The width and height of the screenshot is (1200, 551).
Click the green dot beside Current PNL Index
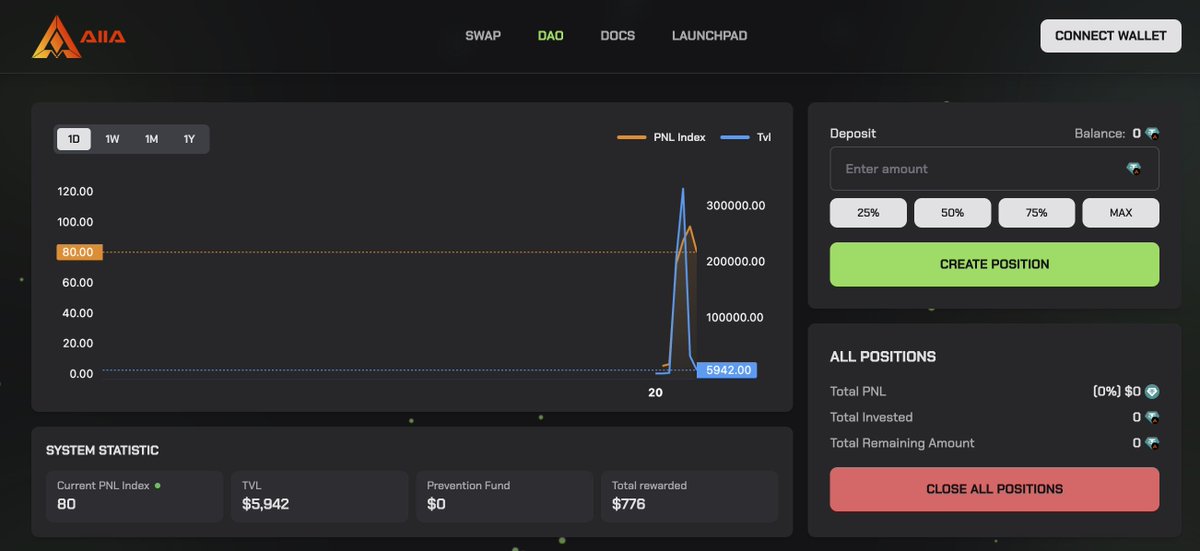(x=157, y=485)
